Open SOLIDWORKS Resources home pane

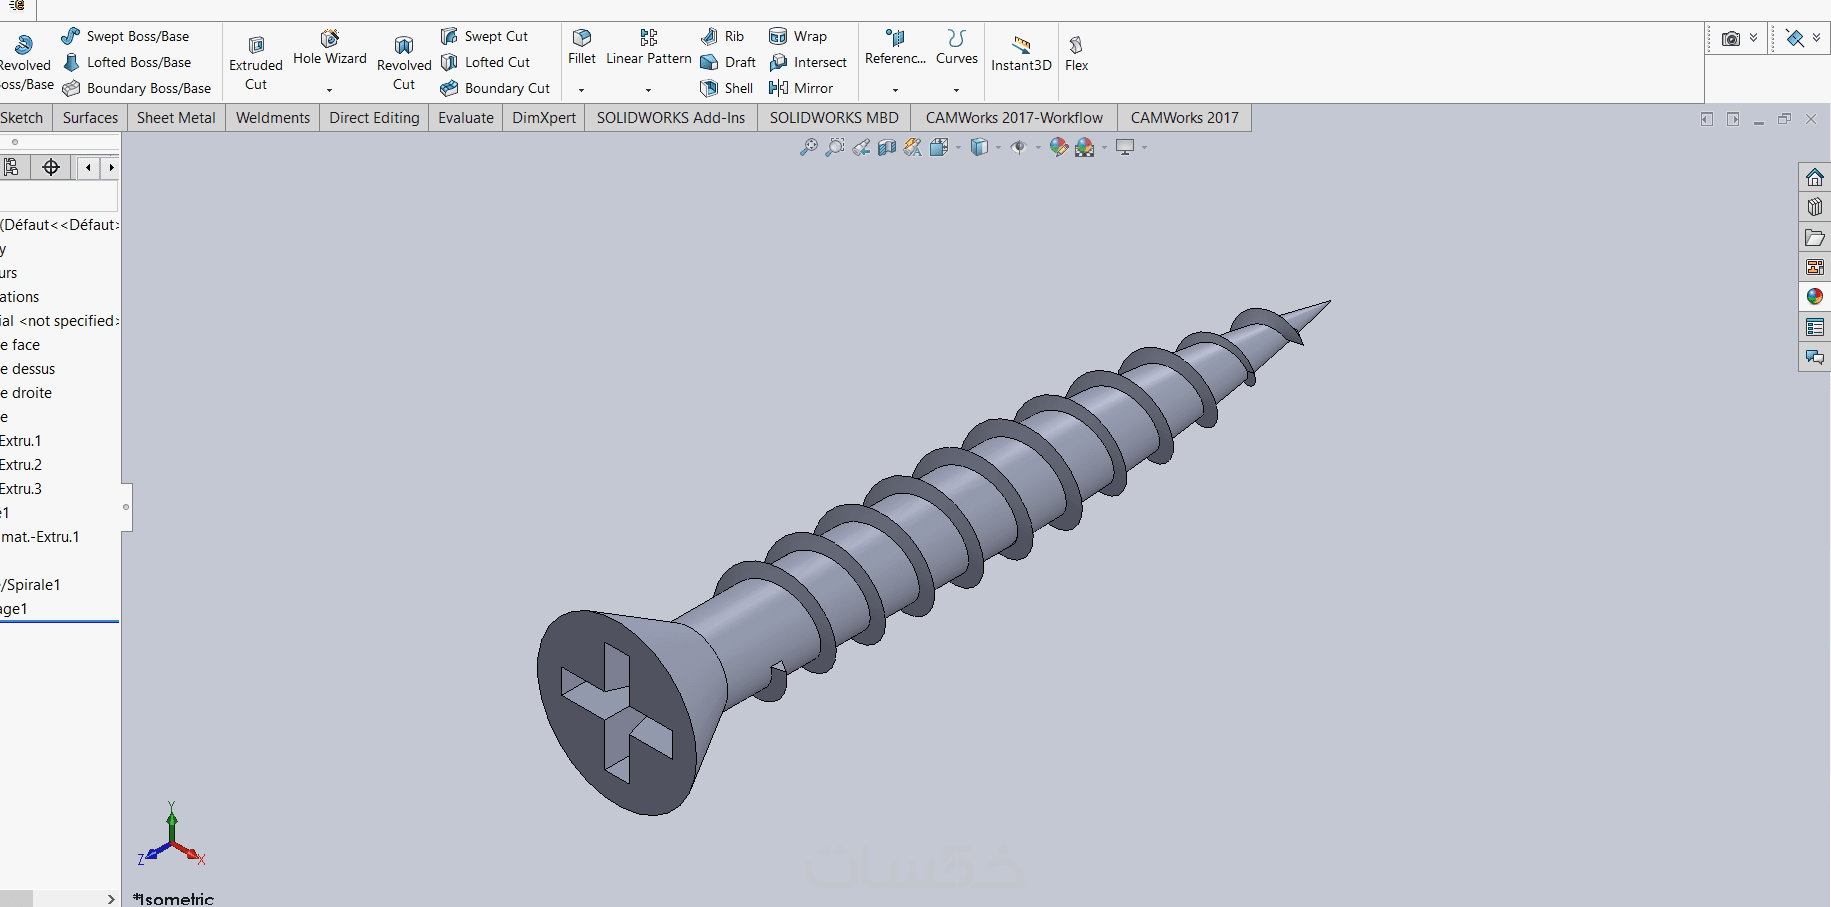pos(1815,177)
